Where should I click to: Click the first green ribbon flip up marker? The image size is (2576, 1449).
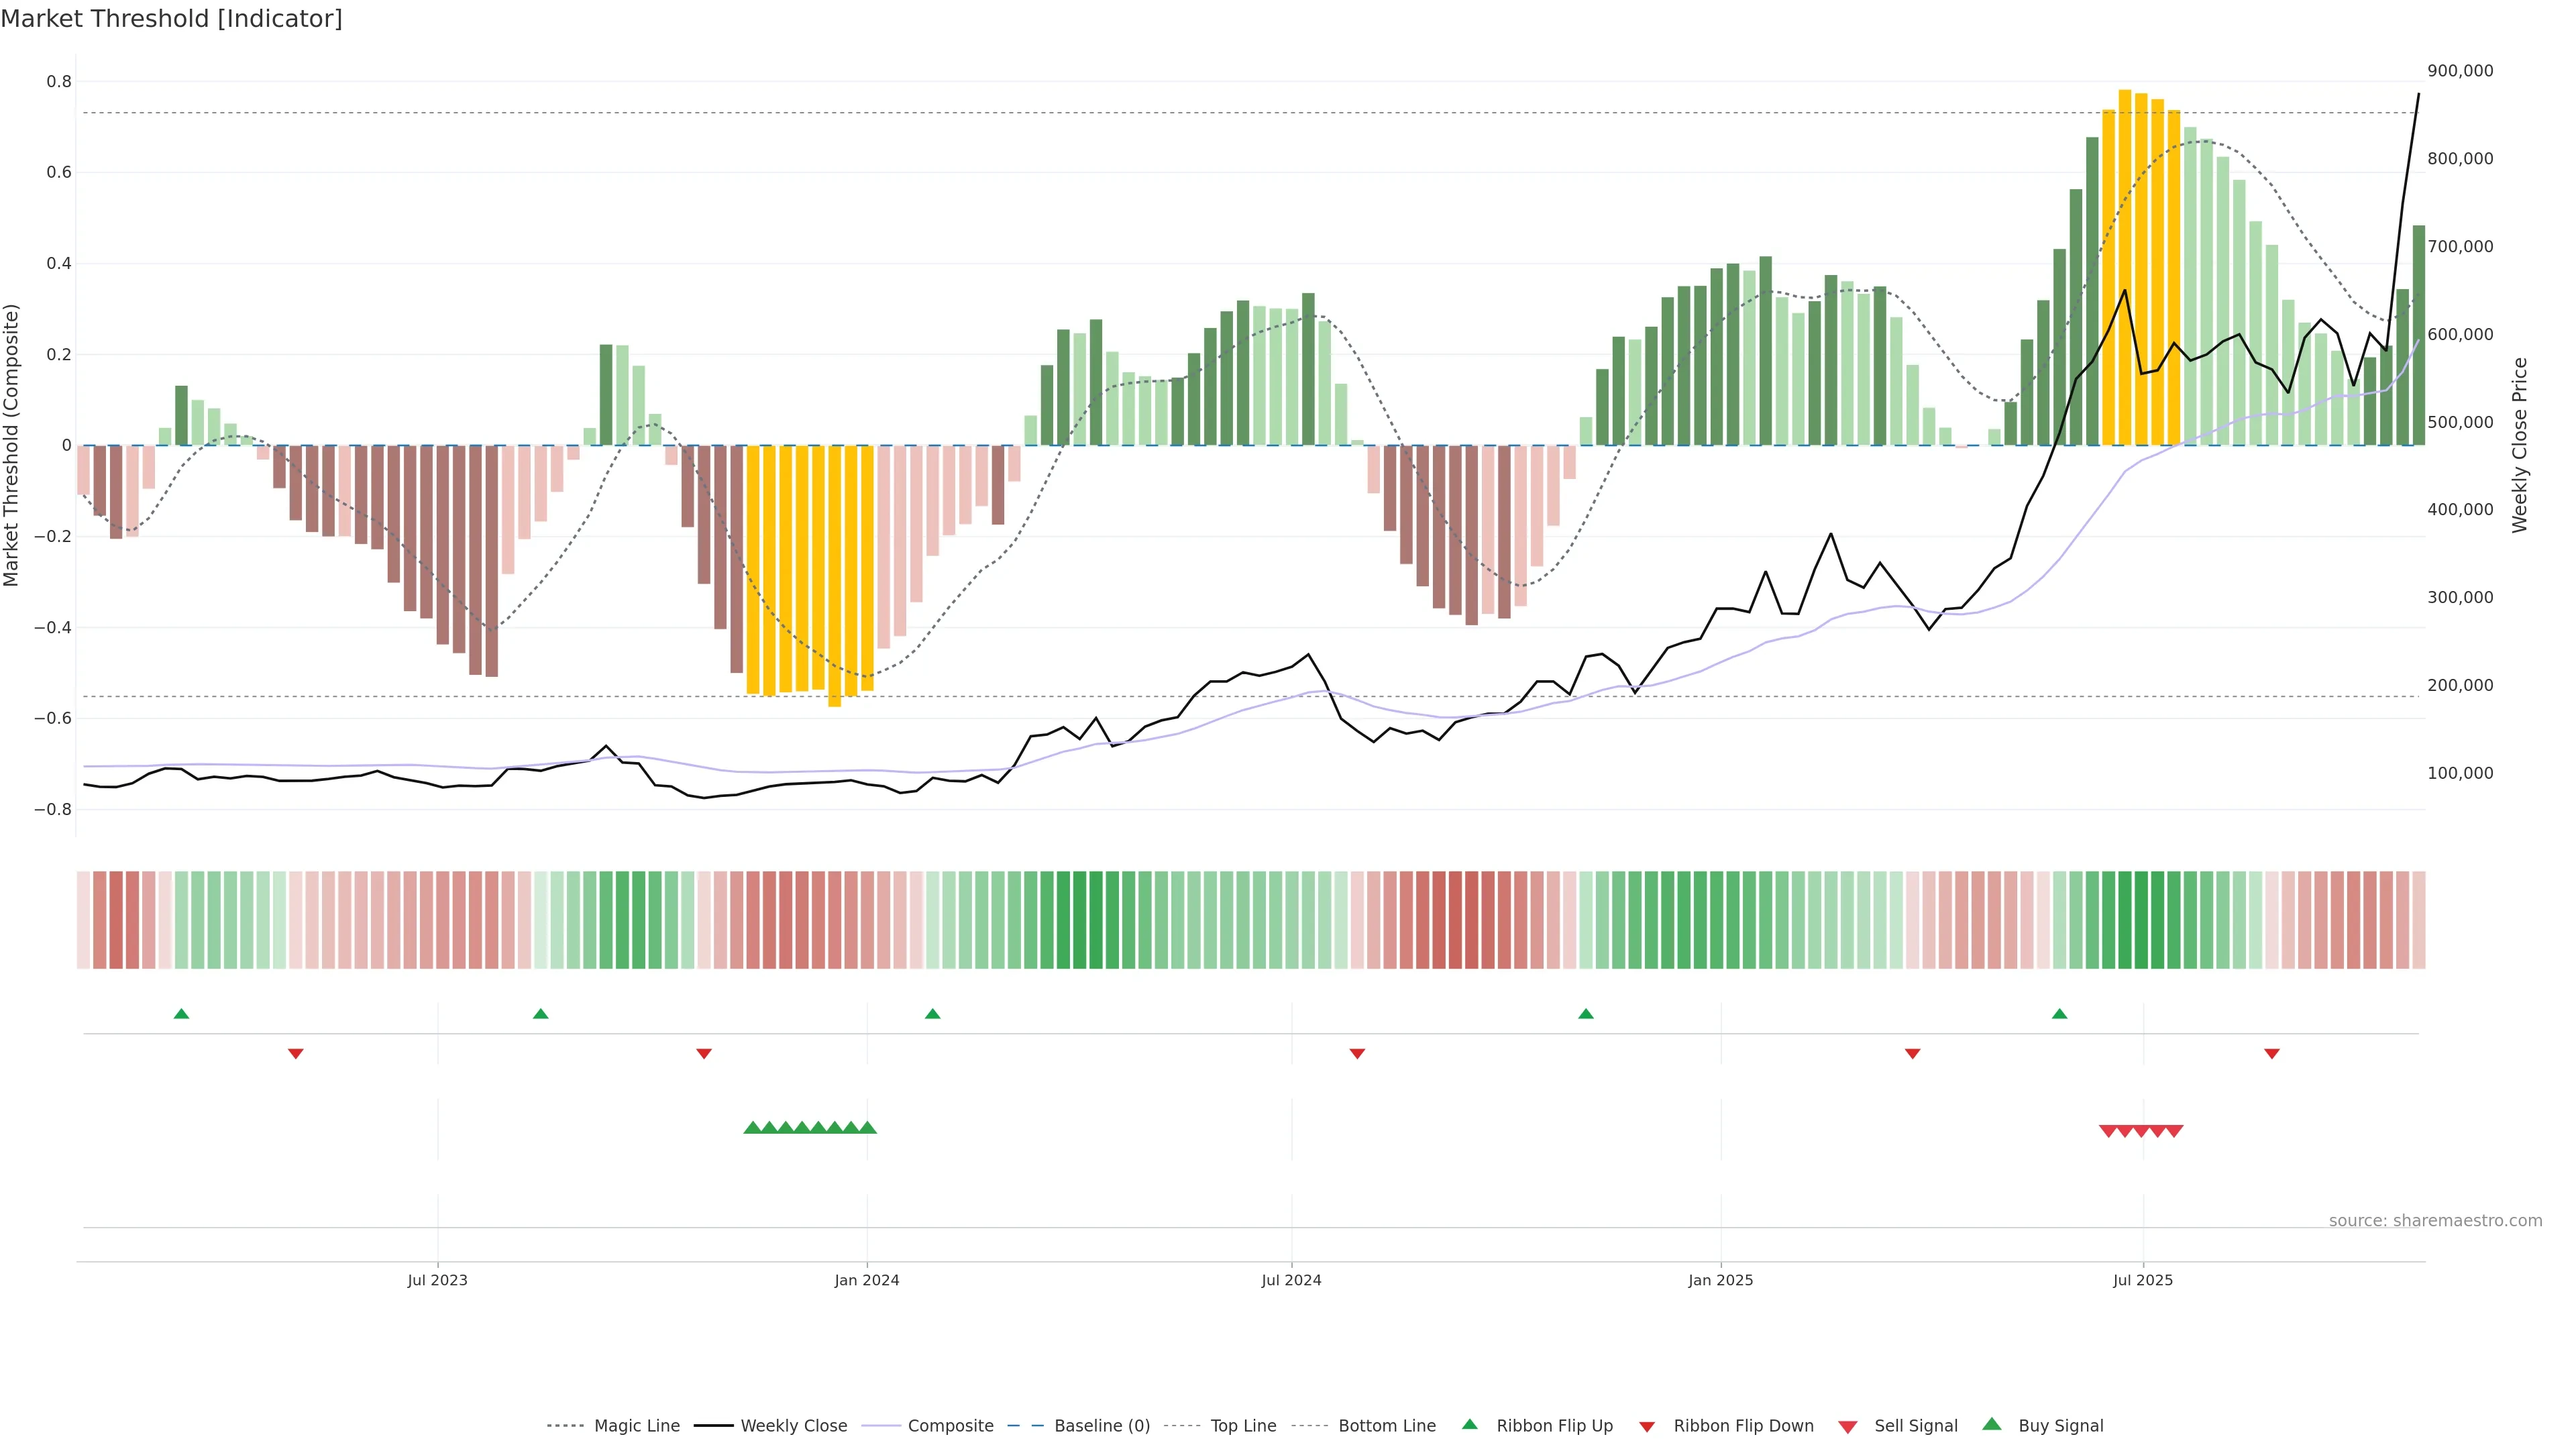[x=181, y=1014]
